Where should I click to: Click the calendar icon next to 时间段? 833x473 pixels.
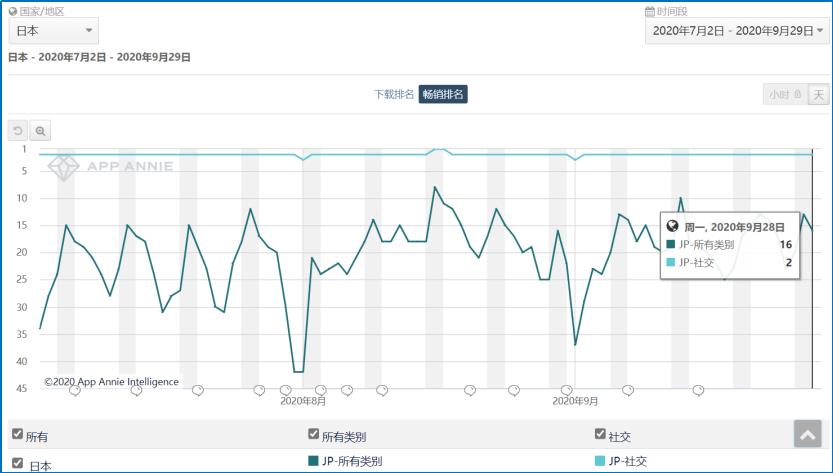[x=649, y=11]
